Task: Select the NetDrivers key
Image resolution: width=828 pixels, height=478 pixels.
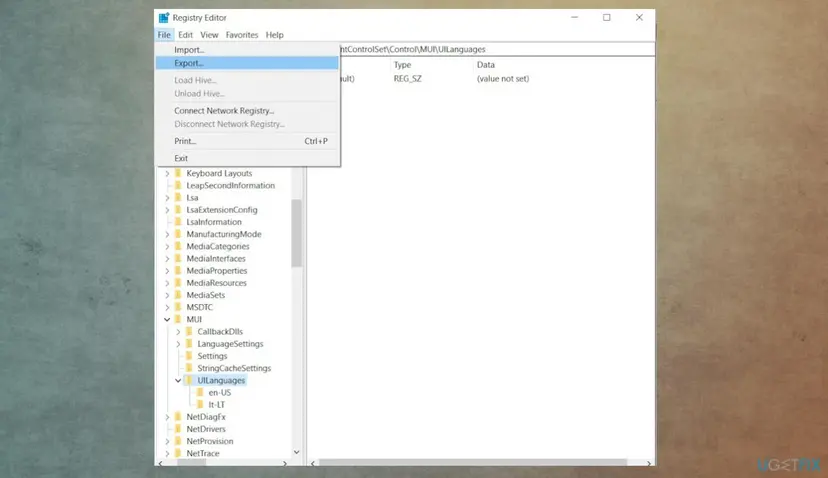Action: 206,429
